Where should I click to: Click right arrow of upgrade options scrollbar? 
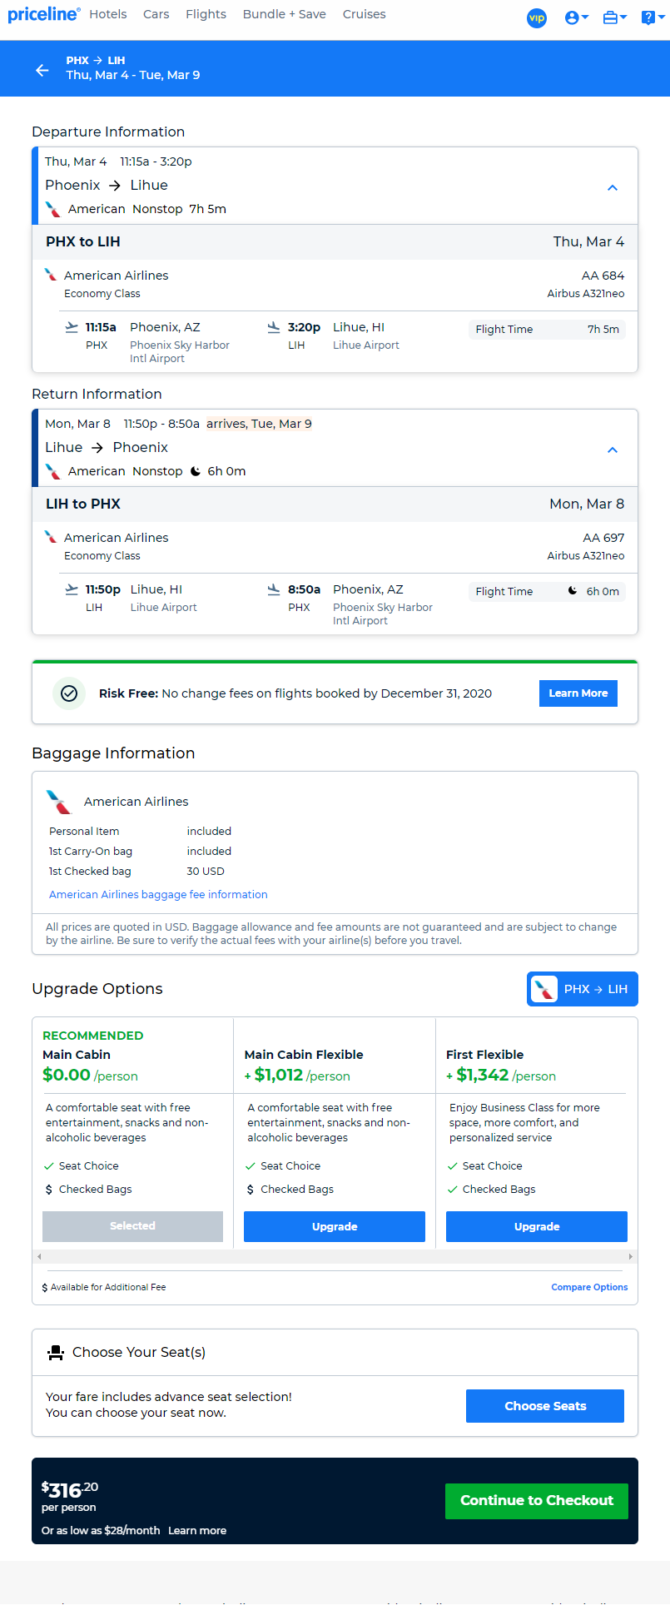pyautogui.click(x=630, y=1256)
